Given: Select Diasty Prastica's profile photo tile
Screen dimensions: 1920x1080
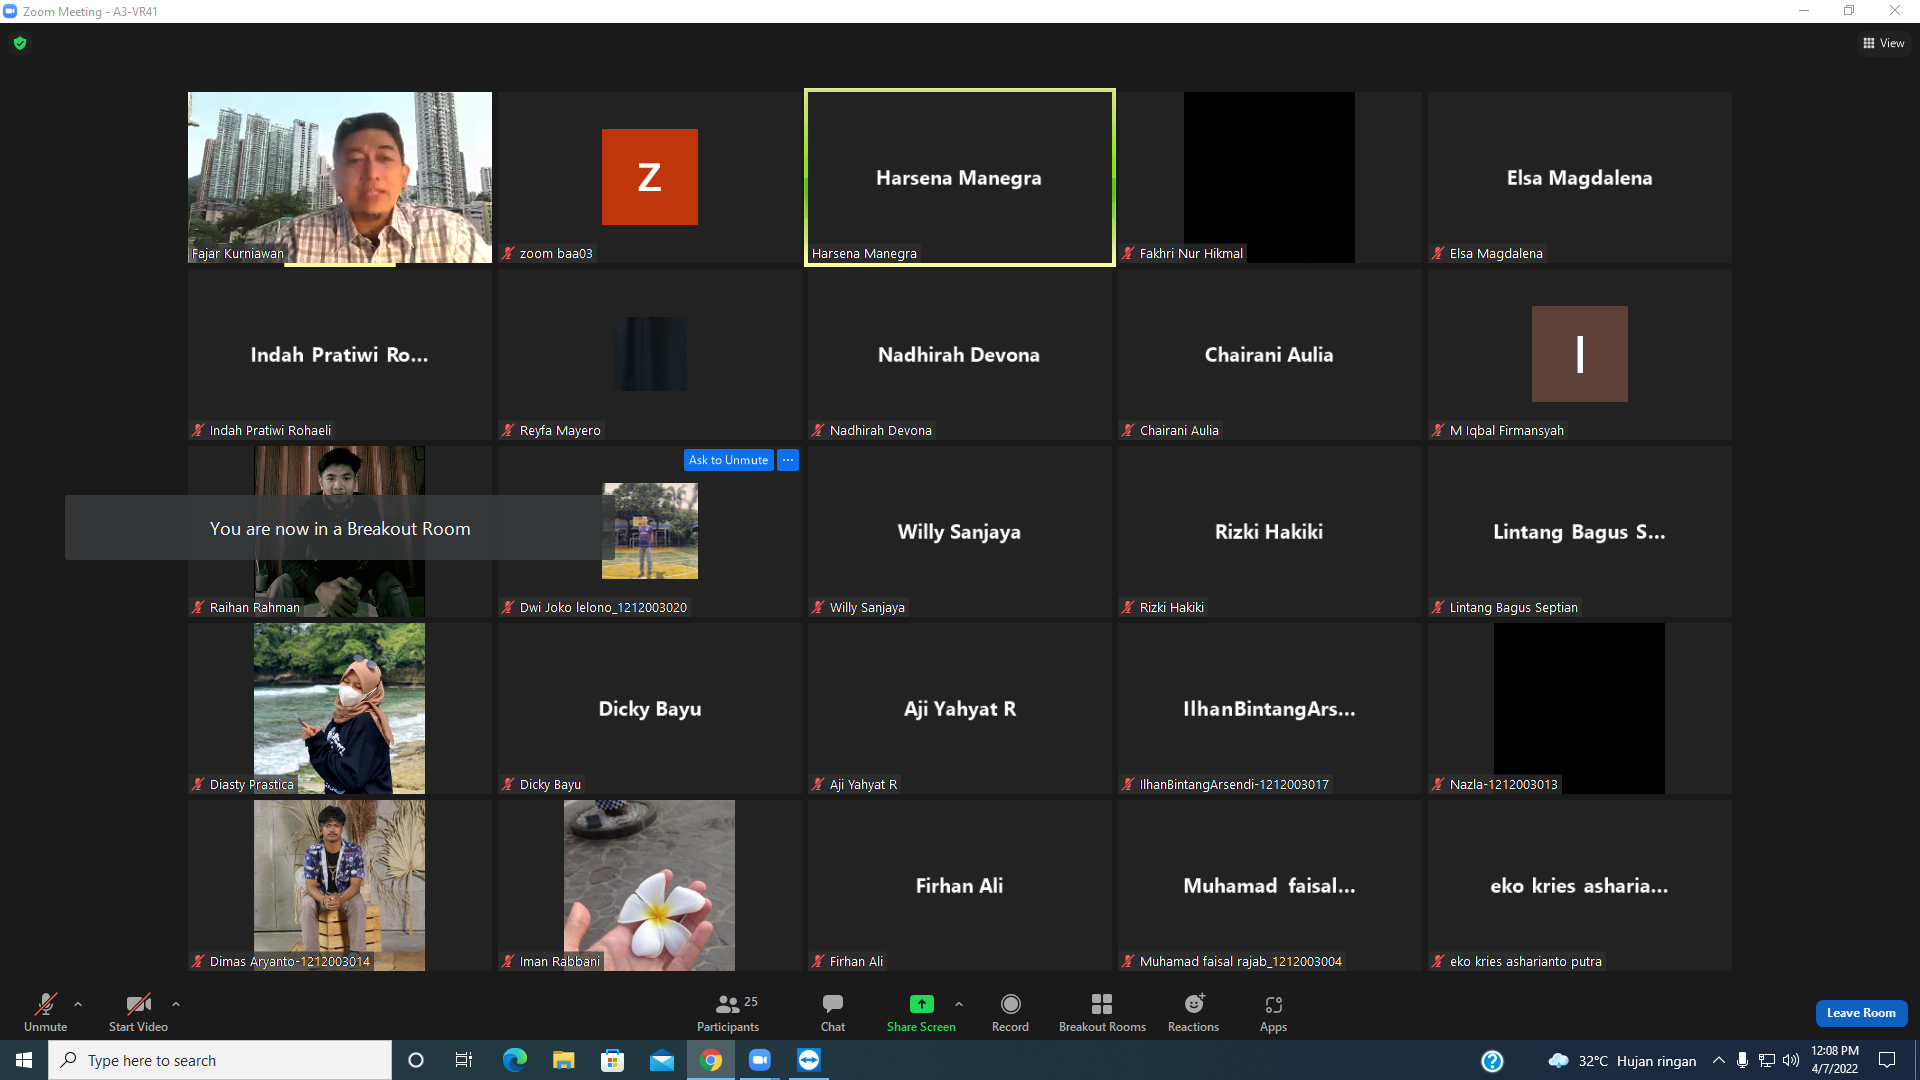Looking at the screenshot, I should (339, 708).
